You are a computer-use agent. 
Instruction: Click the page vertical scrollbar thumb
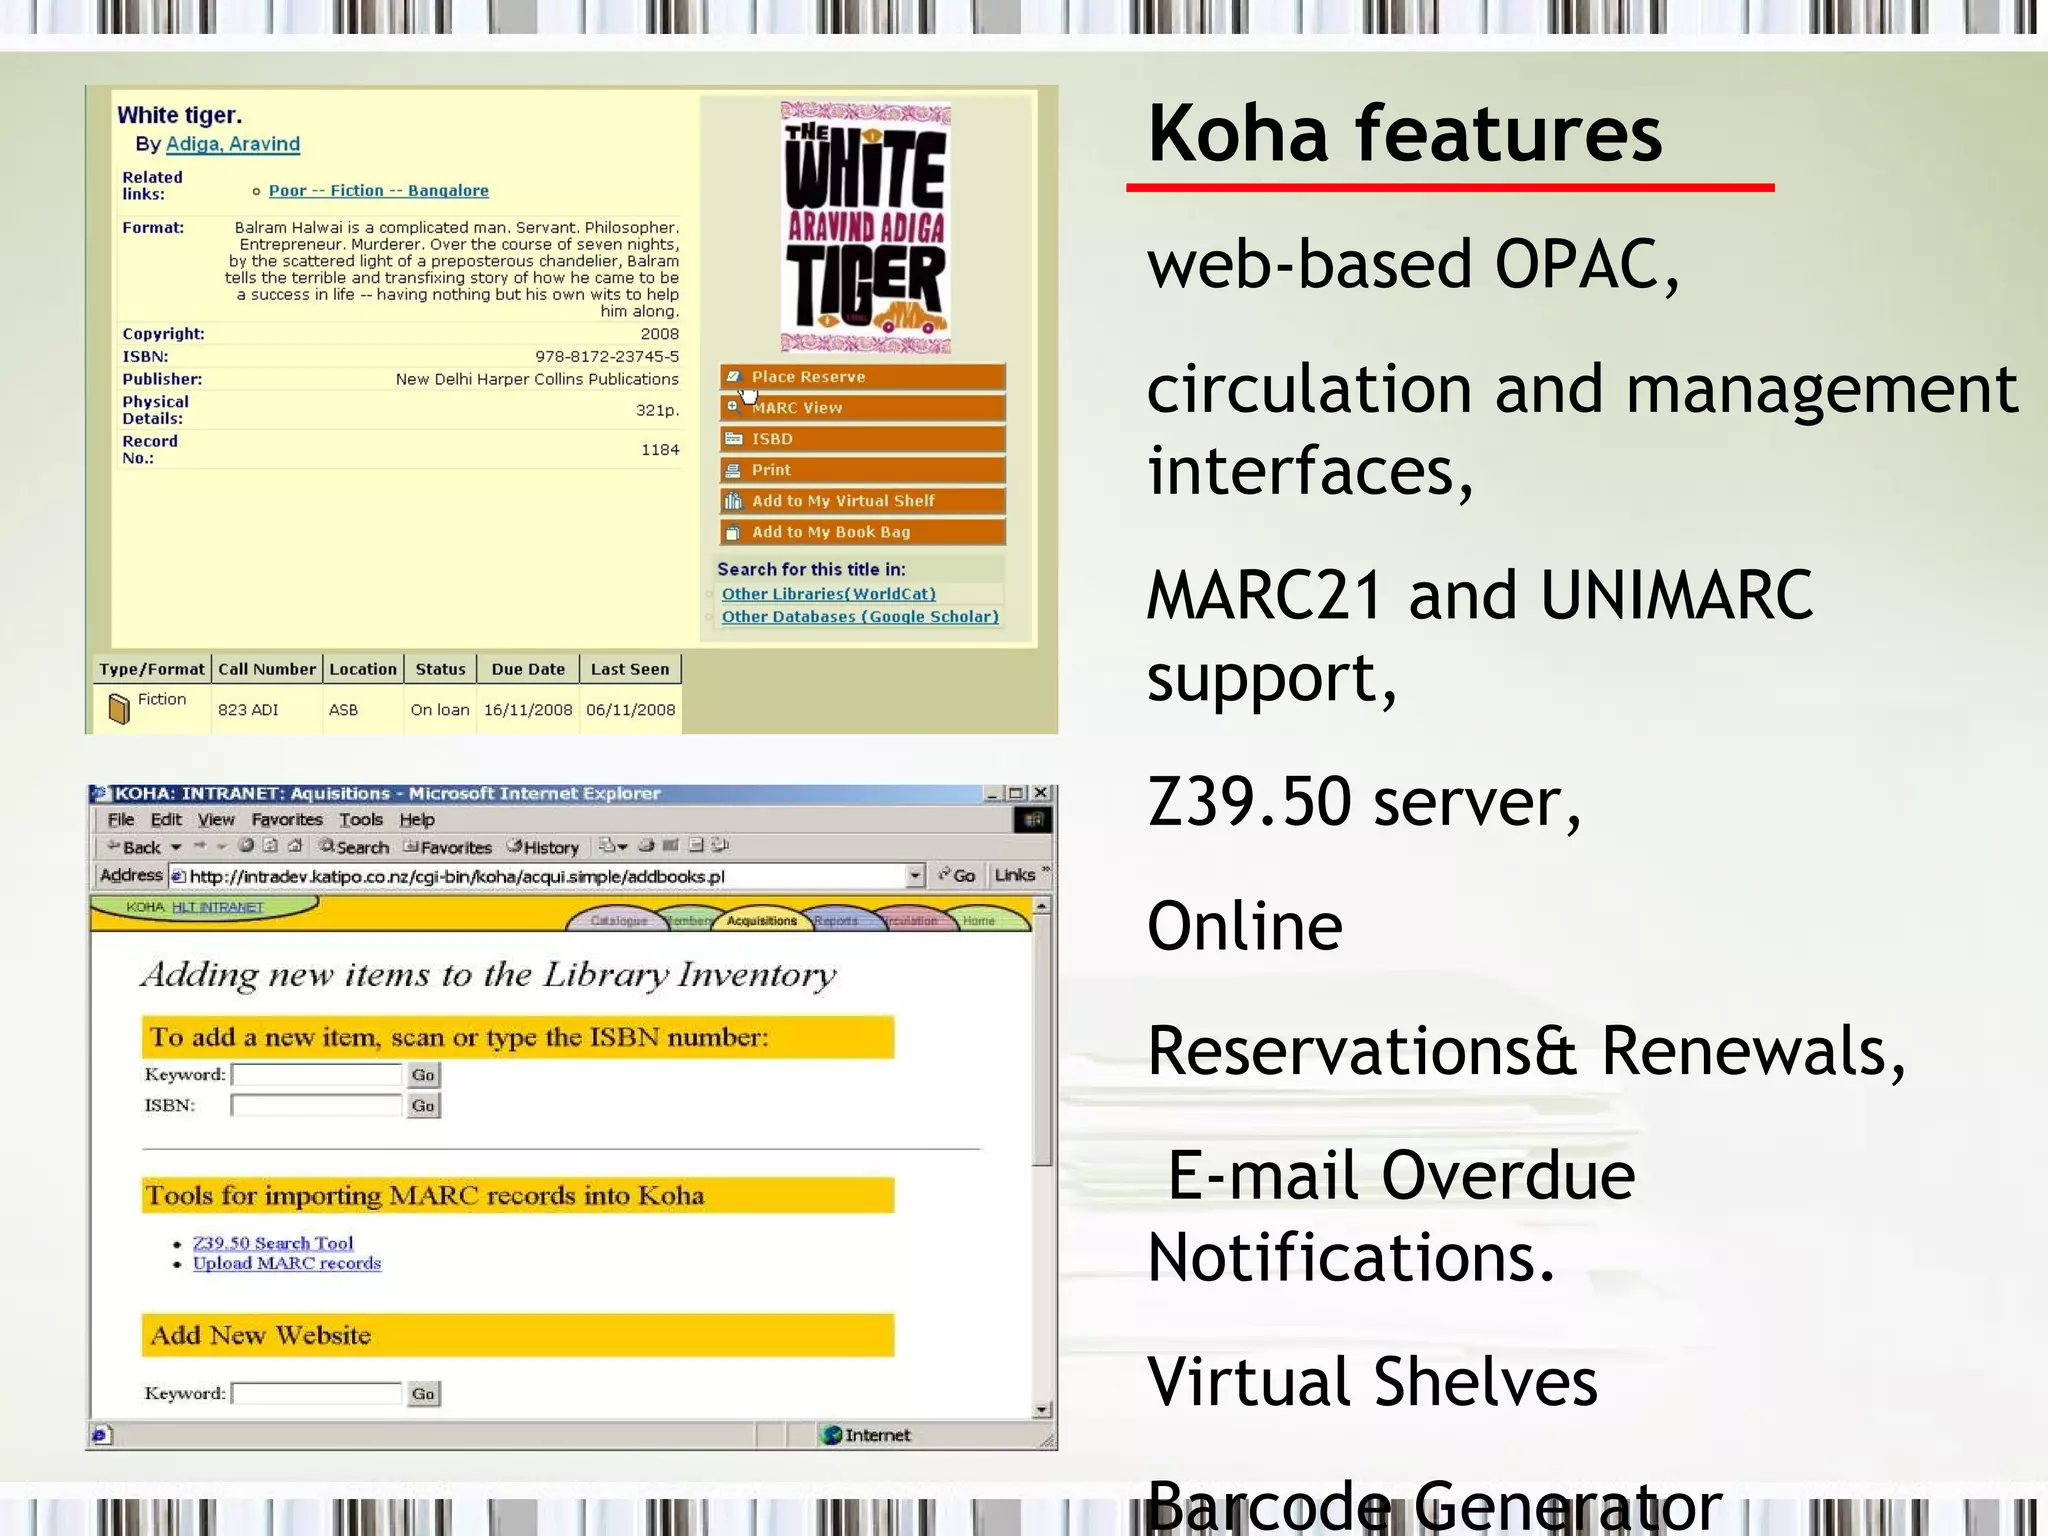pyautogui.click(x=1042, y=1040)
